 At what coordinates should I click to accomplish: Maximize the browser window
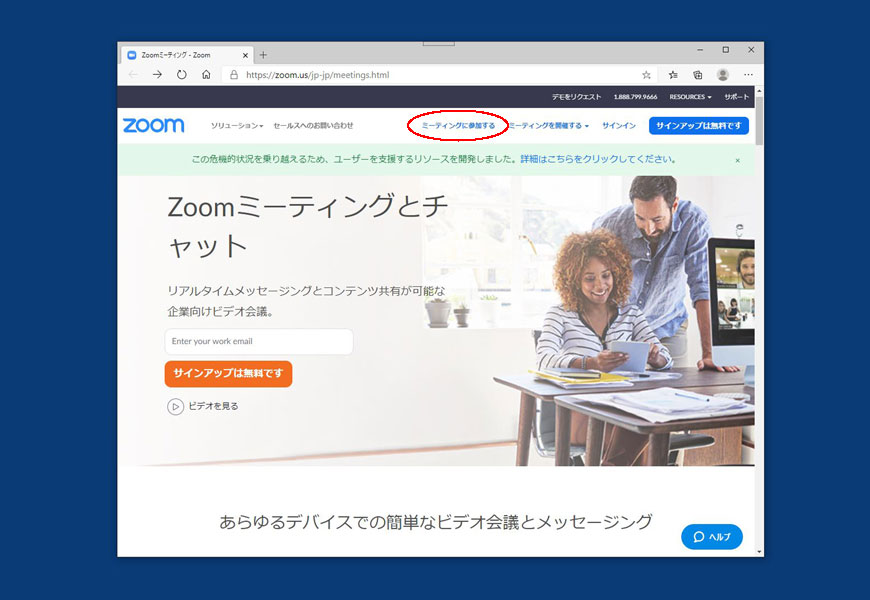[725, 50]
